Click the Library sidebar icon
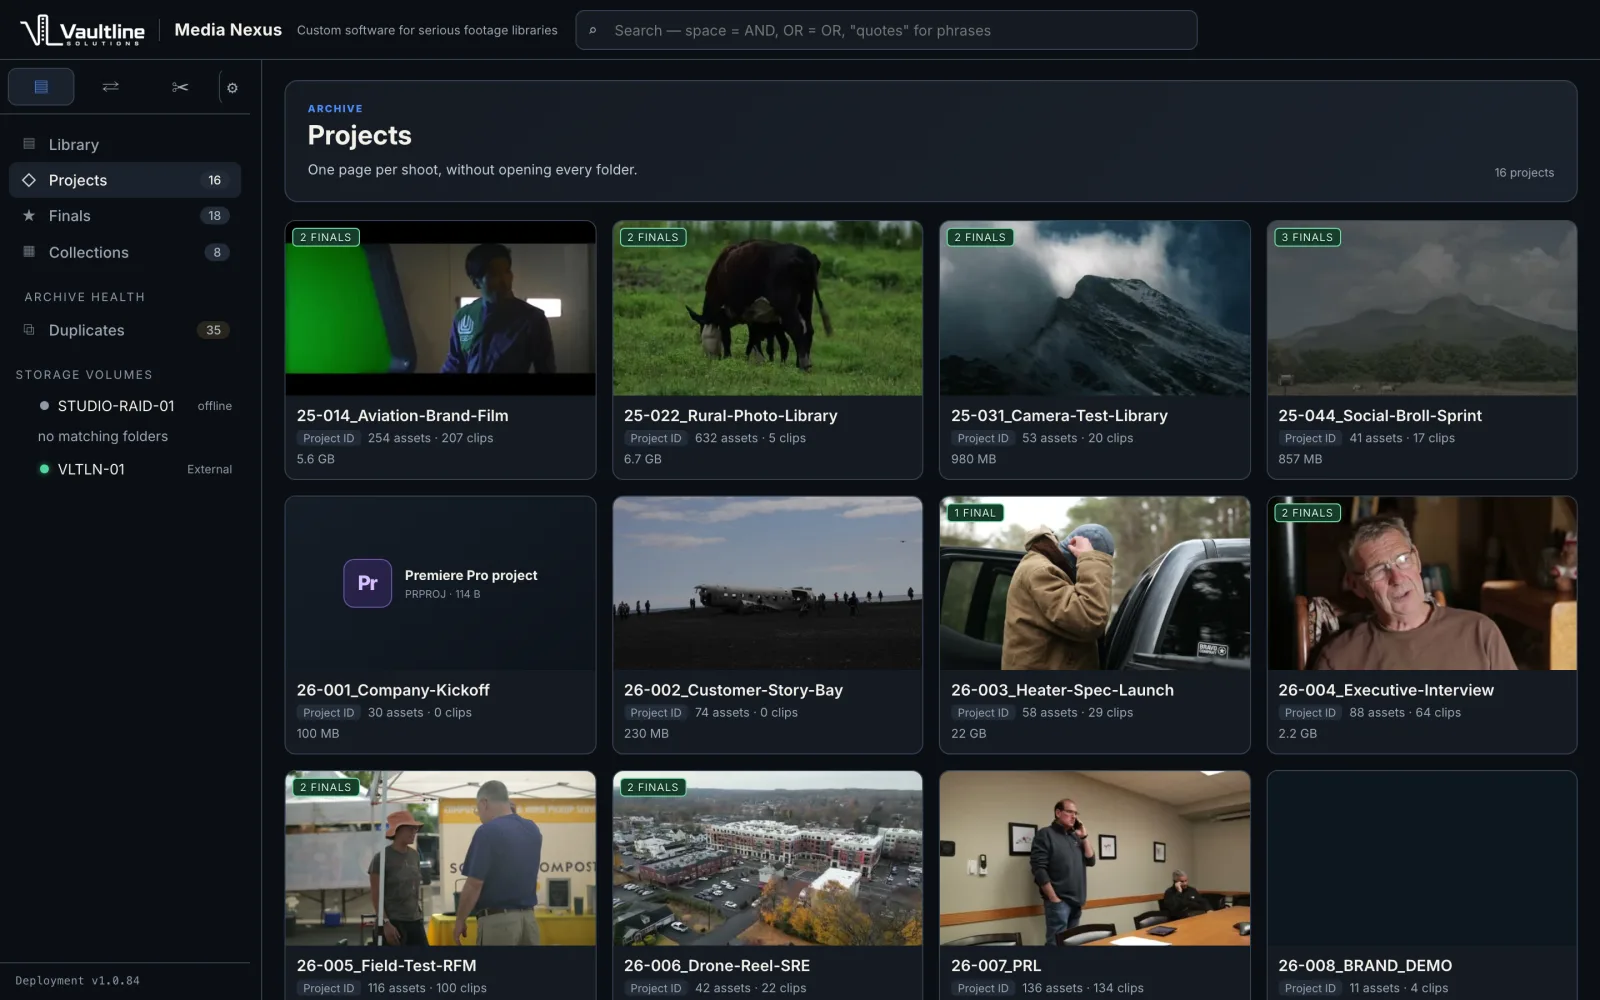 [x=29, y=144]
